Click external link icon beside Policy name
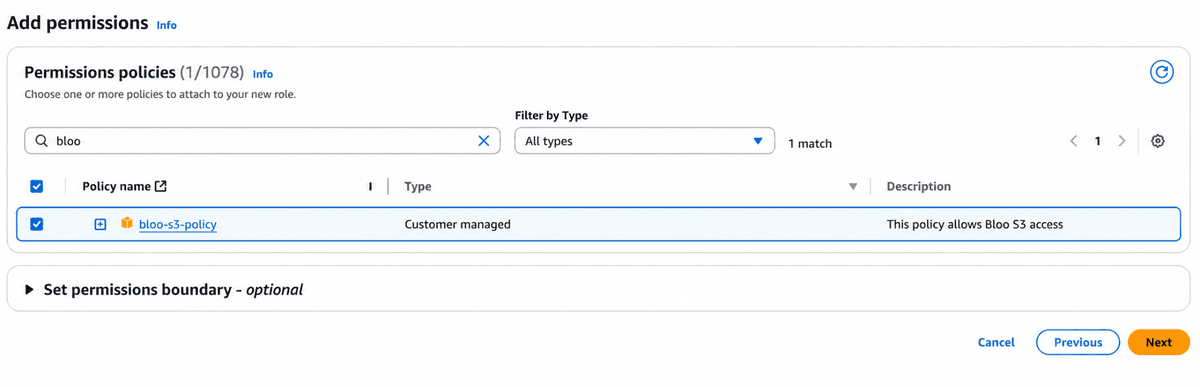Viewport: 1200px width, 387px height. click(161, 186)
